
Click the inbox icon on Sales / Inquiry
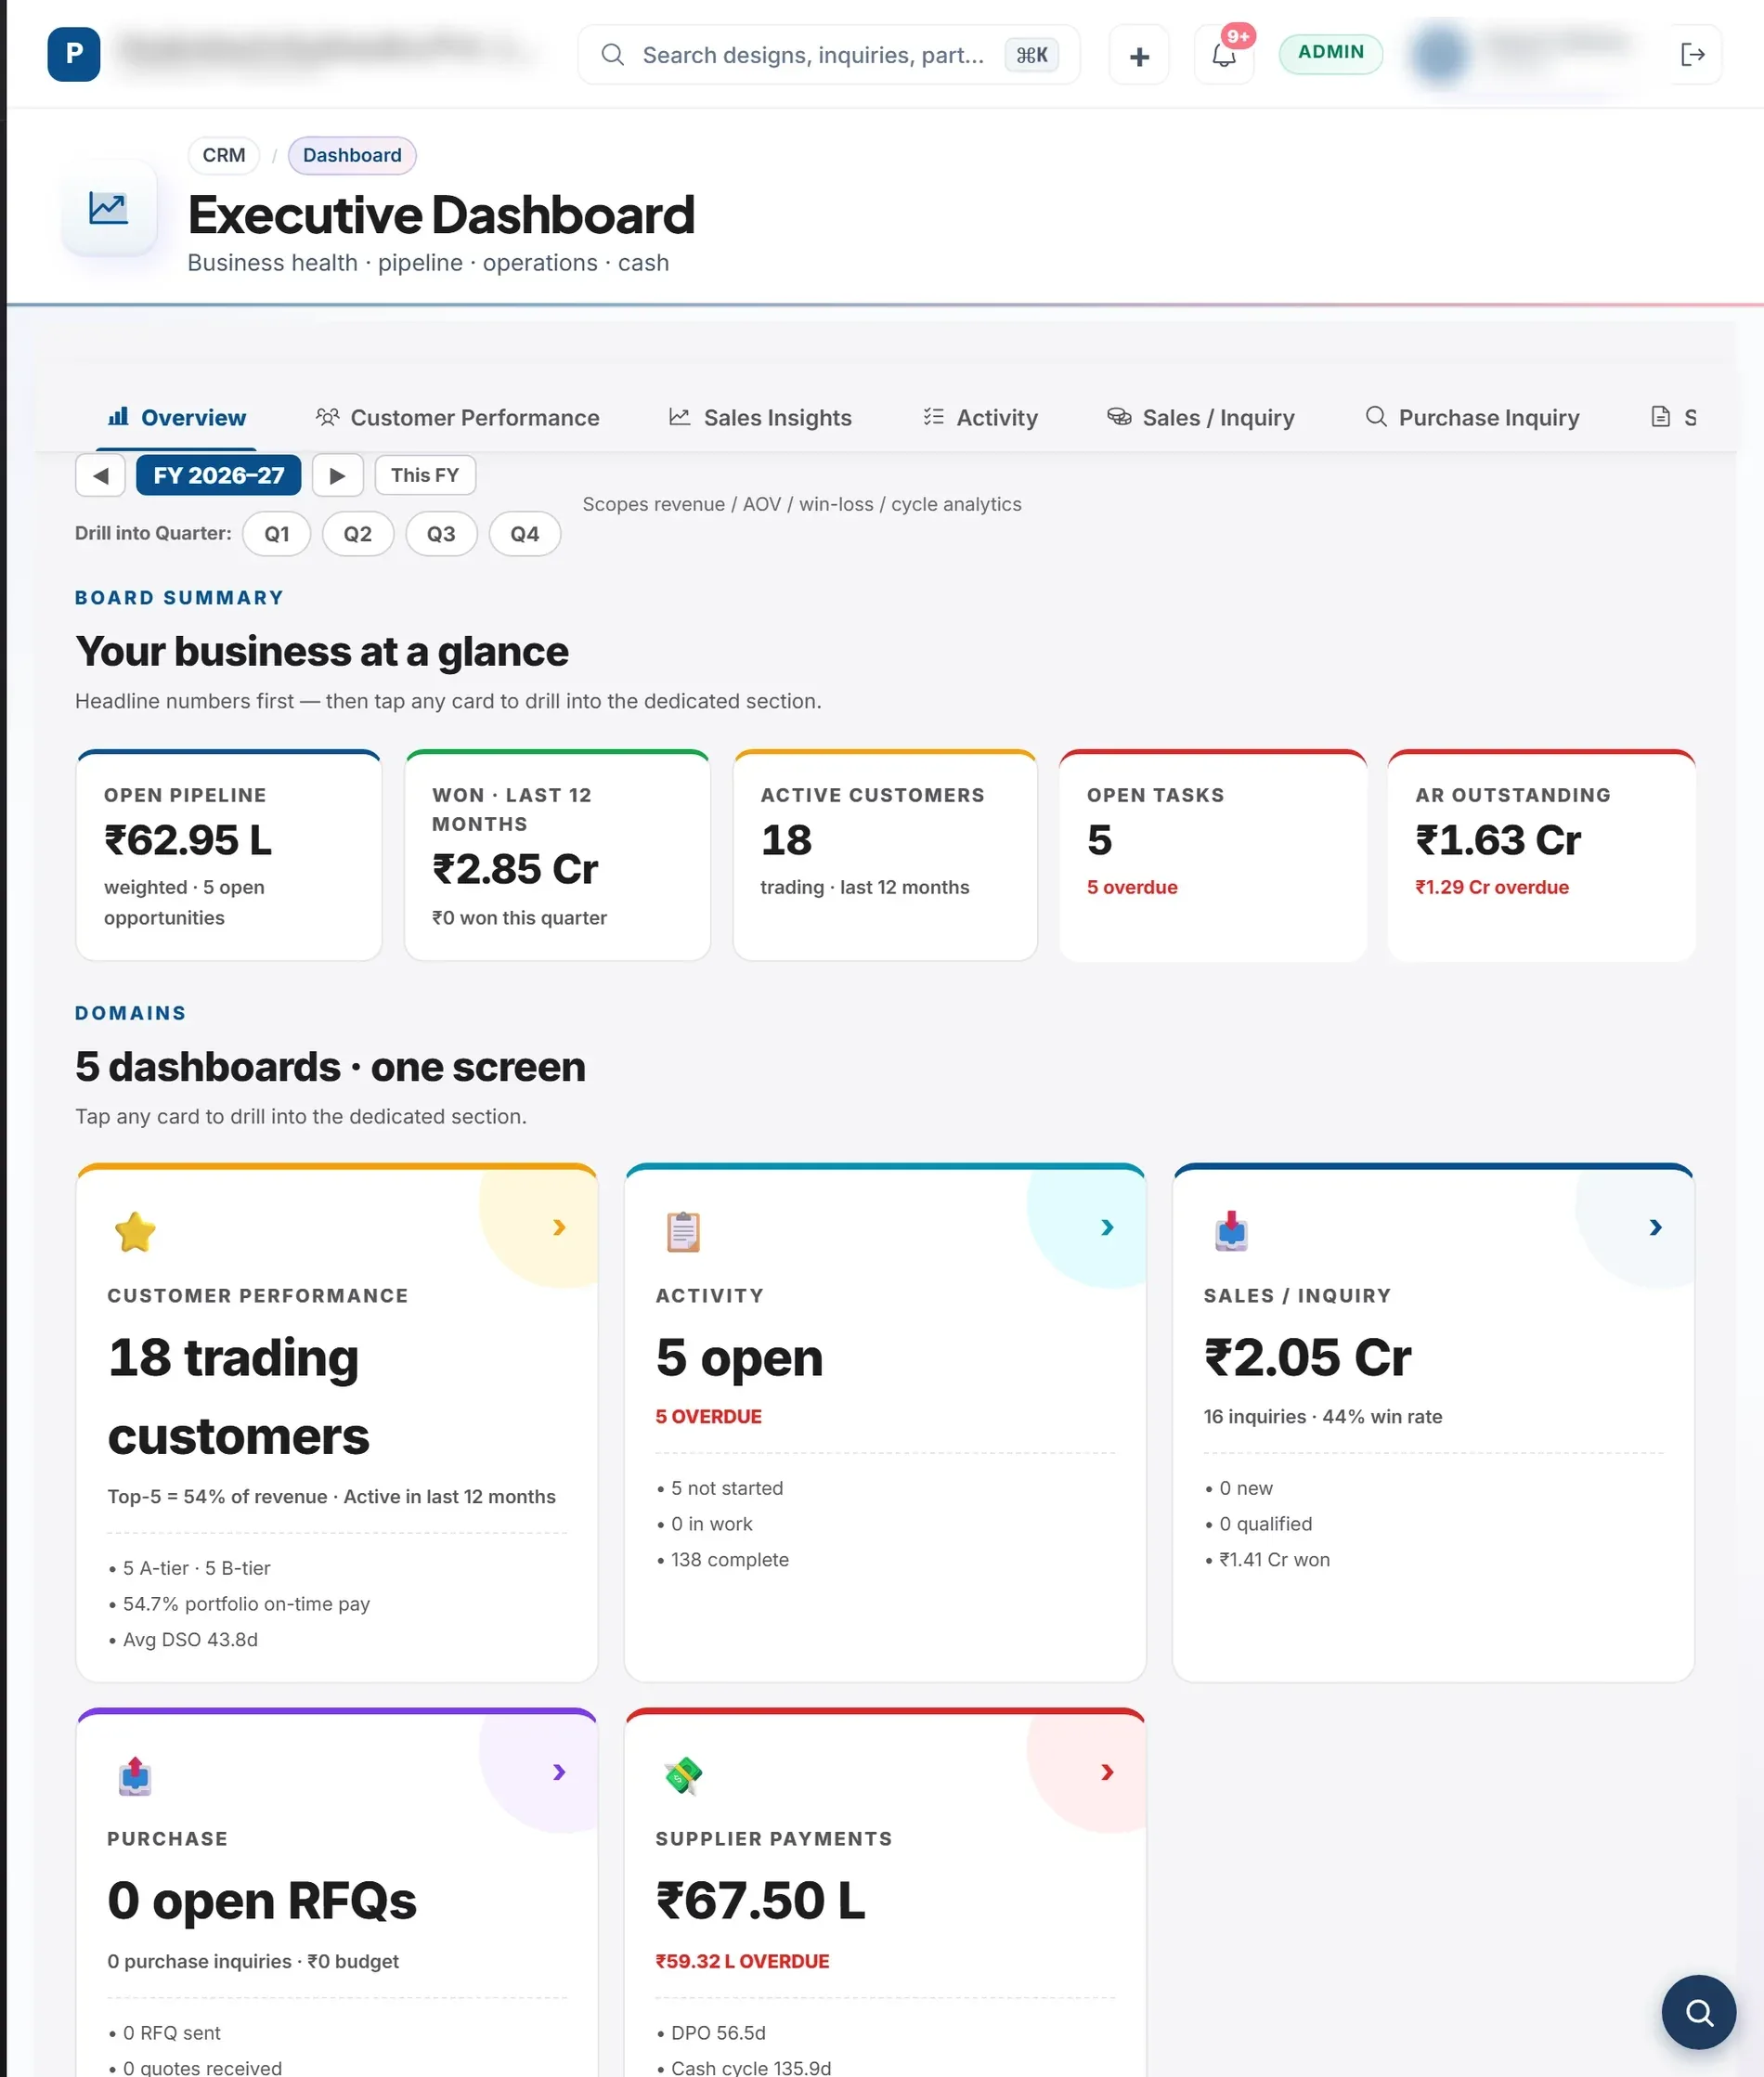pos(1231,1231)
